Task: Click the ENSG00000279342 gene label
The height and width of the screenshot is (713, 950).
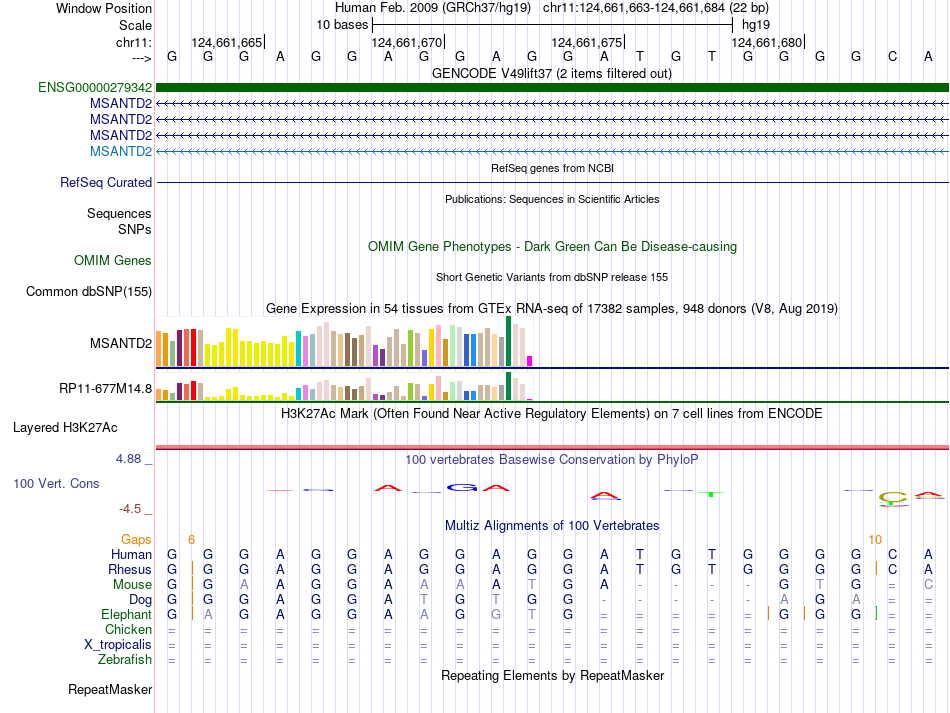Action: [95, 87]
